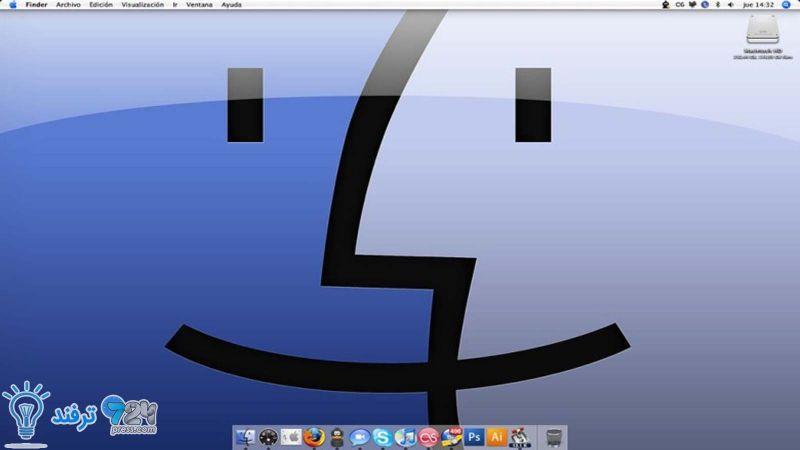Open the Last.fm dock icon
This screenshot has width=800, height=450.
coord(429,437)
